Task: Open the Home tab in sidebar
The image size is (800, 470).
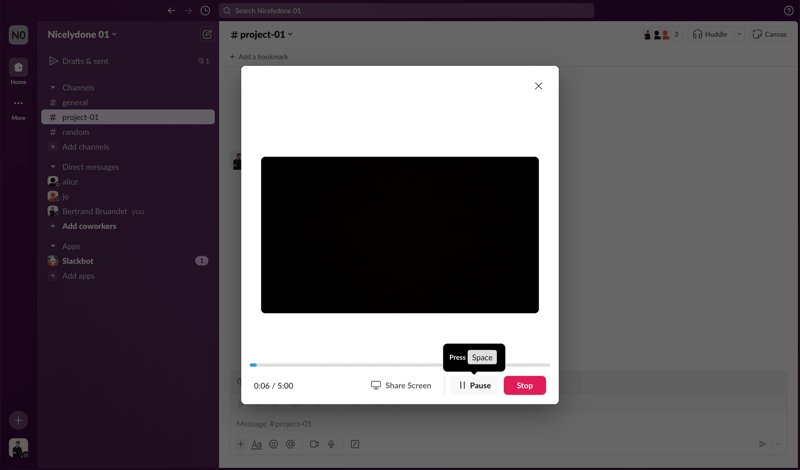Action: 18,71
